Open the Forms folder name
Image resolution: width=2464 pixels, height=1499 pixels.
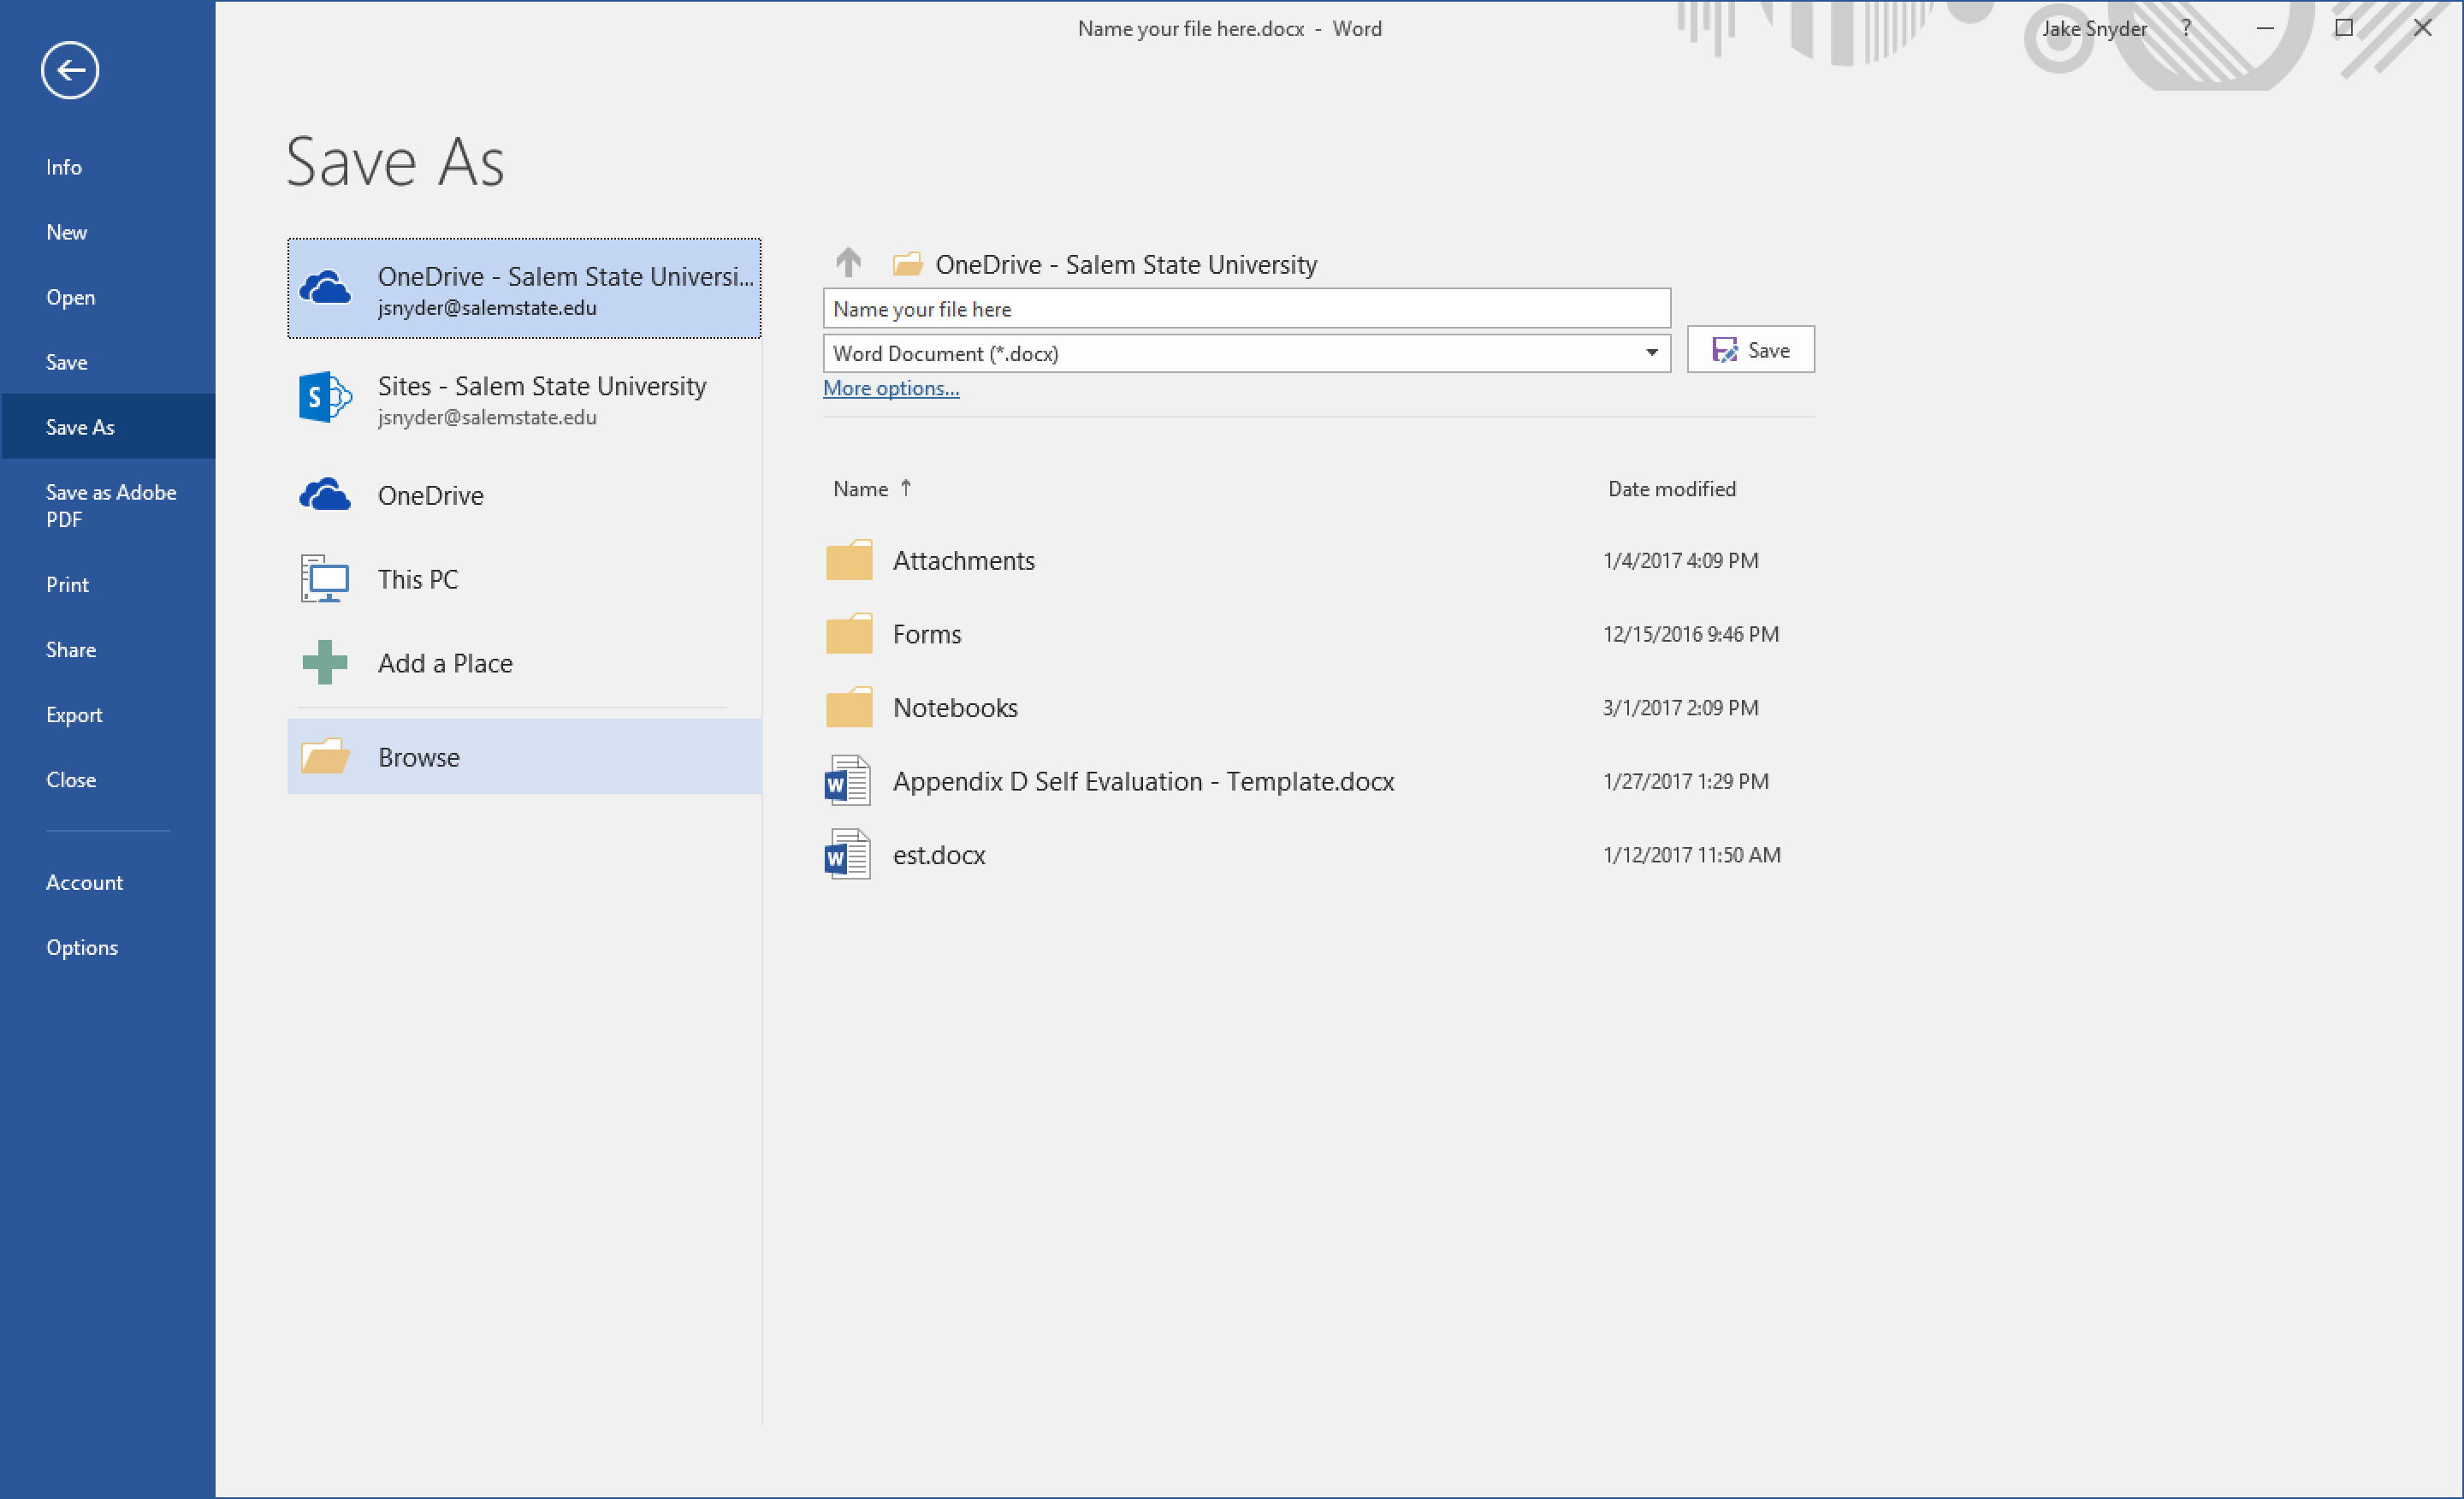coord(927,635)
